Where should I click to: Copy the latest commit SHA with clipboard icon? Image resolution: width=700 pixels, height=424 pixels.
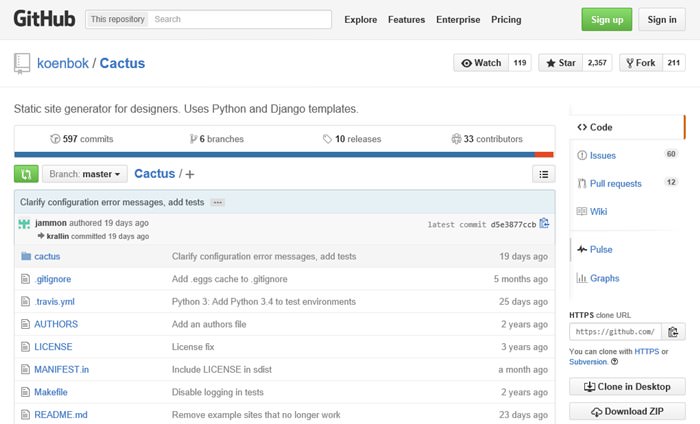544,223
